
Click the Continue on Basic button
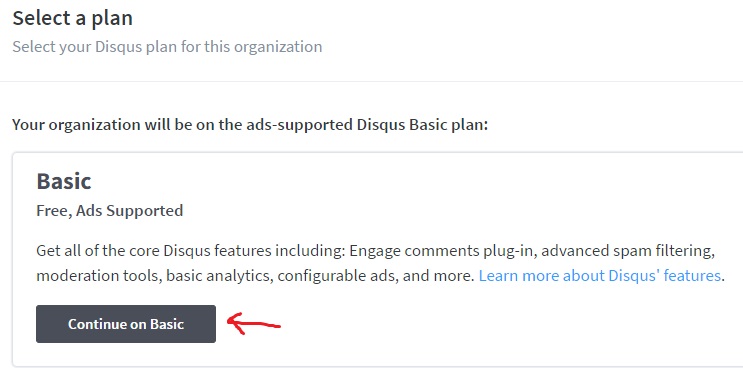click(x=126, y=324)
